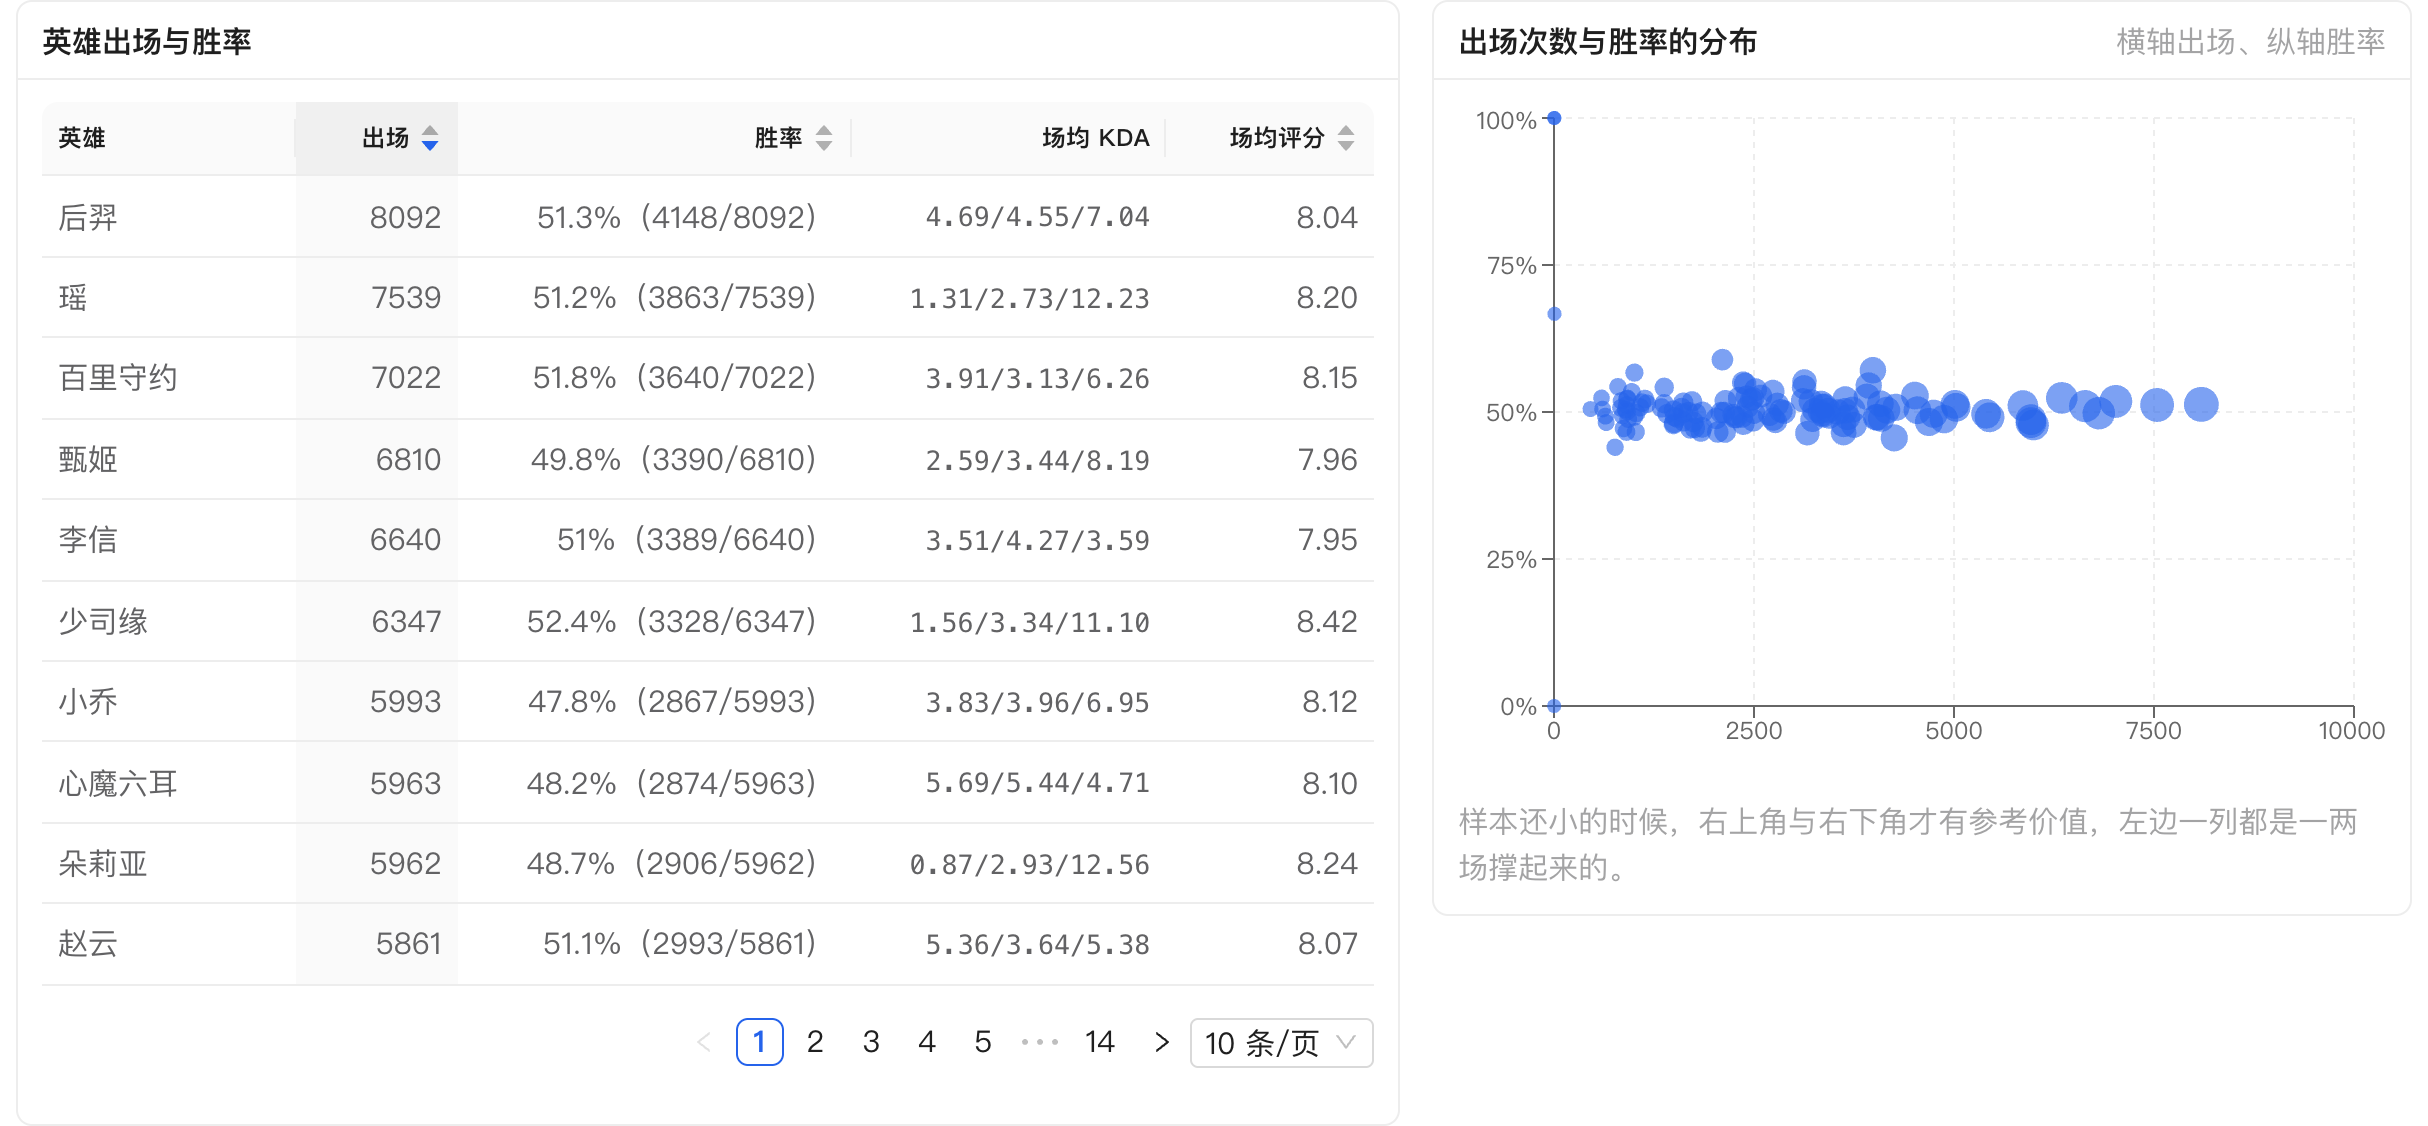Image resolution: width=2428 pixels, height=1126 pixels.
Task: Click the scatter point at 100% win rate
Action: 1554,118
